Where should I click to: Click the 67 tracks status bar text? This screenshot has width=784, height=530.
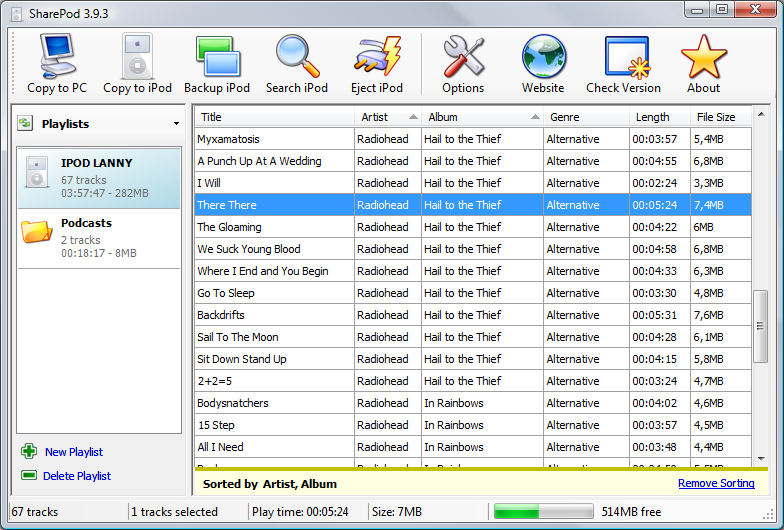34,512
